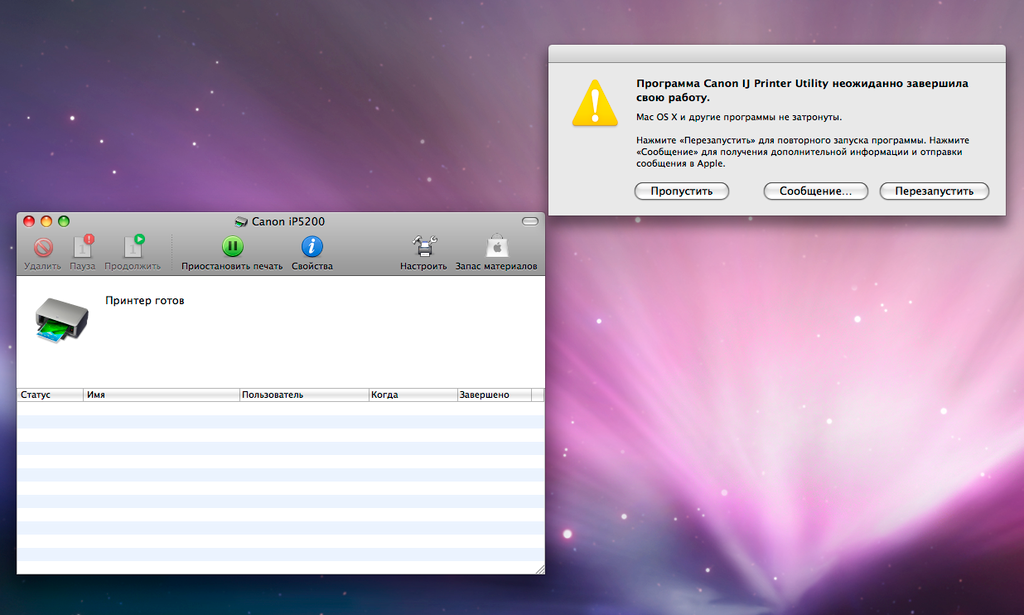Click the 'Canon iP5200' window title text
Screen dimensions: 1024x615
pyautogui.click(x=288, y=222)
